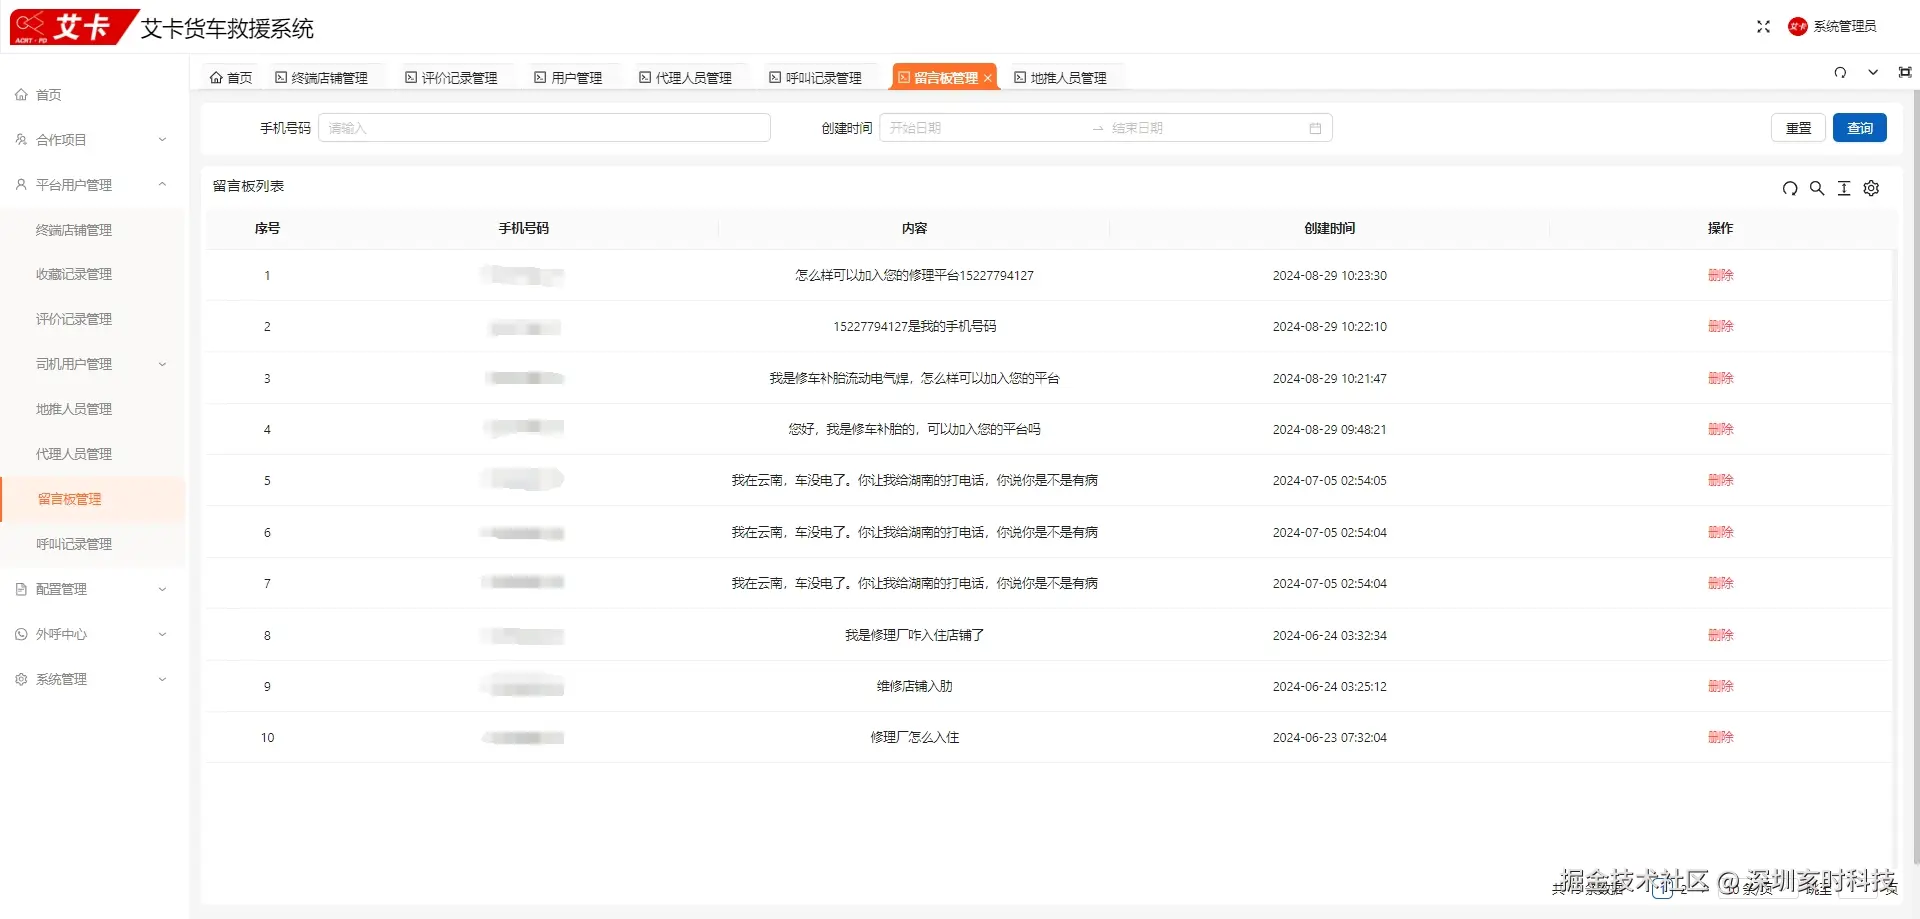Refresh the current tab page icon

tap(1840, 73)
